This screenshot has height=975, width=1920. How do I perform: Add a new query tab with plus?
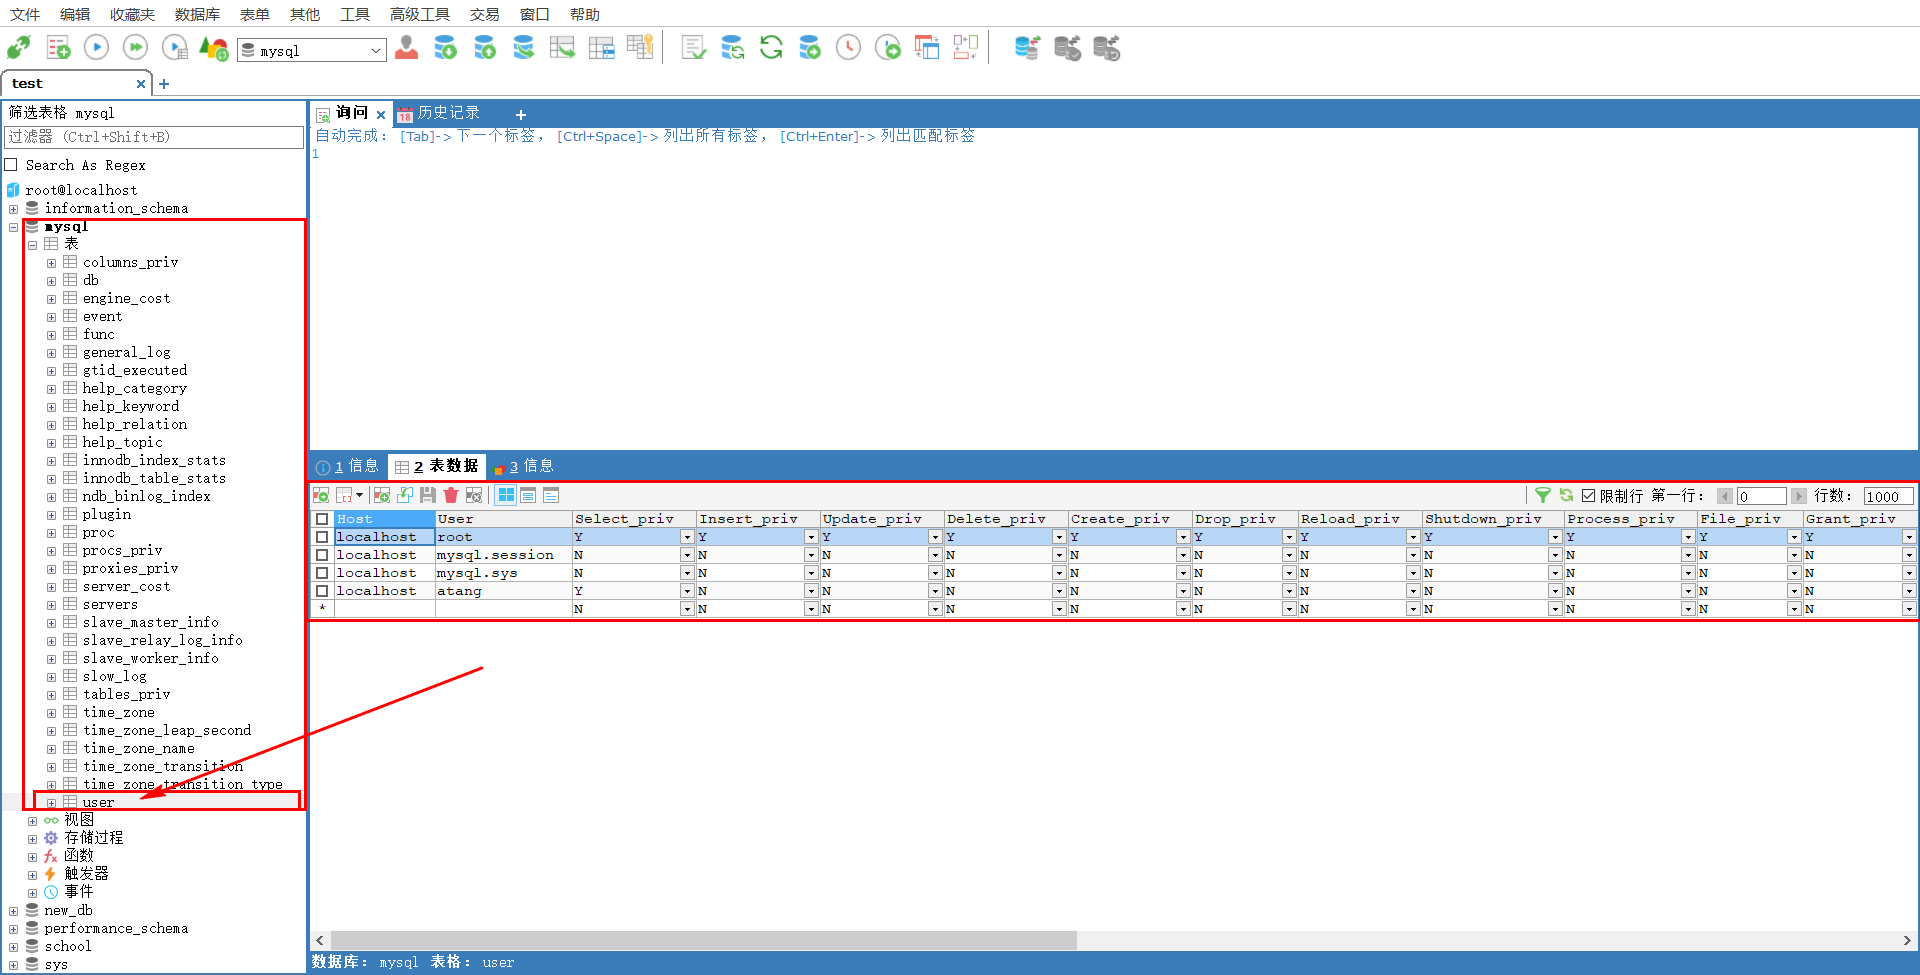(x=521, y=115)
